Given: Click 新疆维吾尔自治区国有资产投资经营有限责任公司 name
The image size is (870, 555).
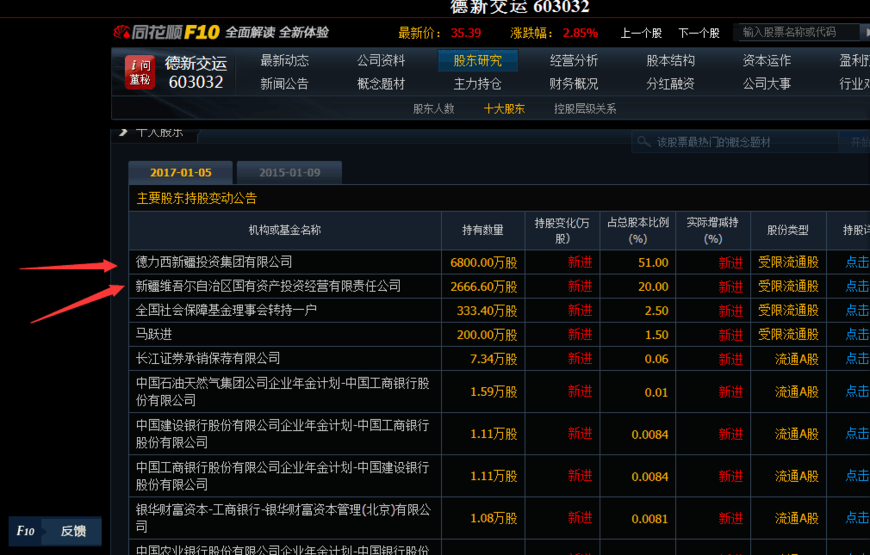Looking at the screenshot, I should click(268, 286).
